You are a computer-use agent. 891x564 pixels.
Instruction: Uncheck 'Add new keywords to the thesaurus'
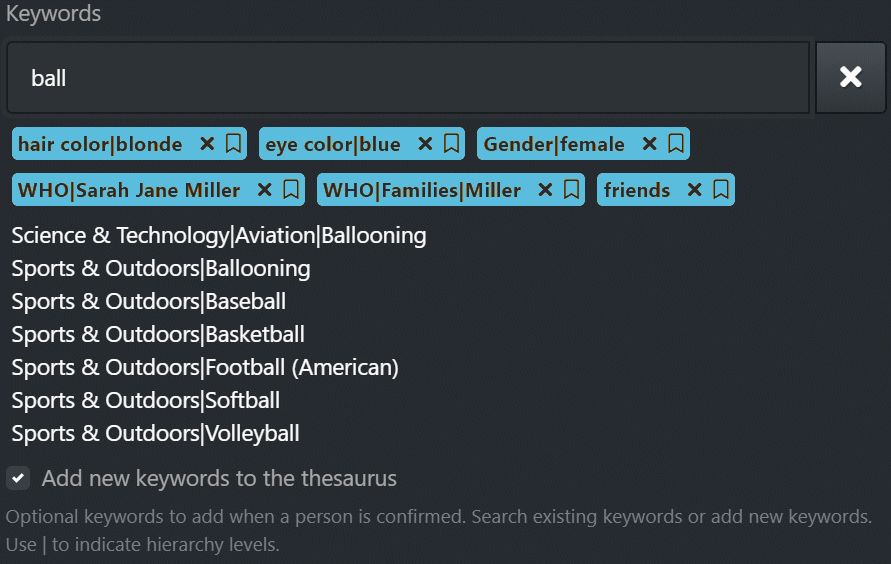(x=18, y=478)
